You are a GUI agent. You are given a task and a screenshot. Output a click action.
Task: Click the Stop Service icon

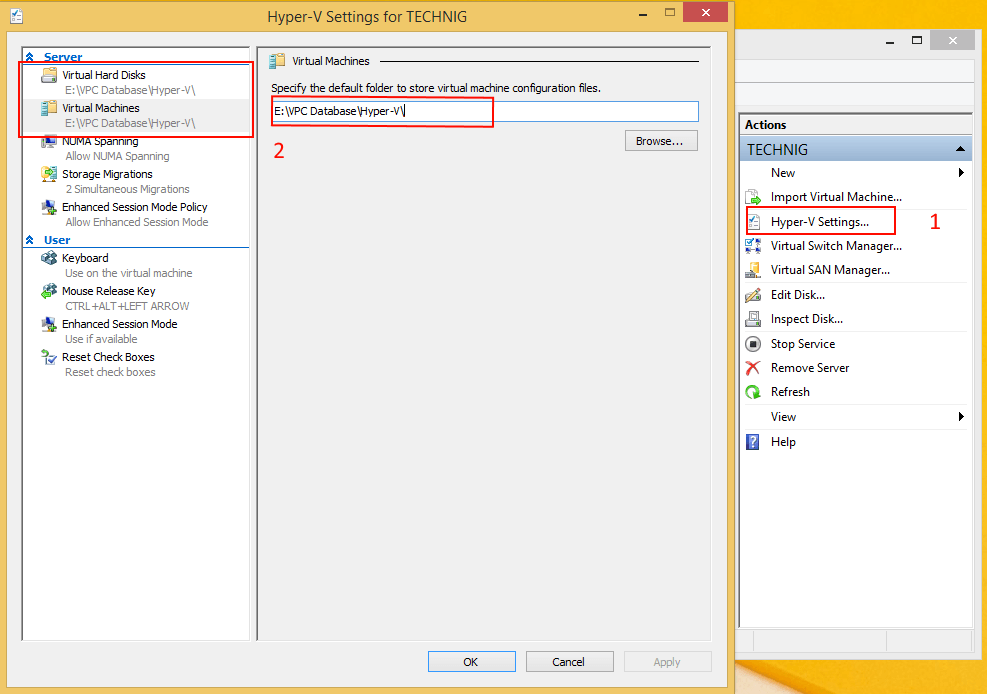pyautogui.click(x=752, y=343)
